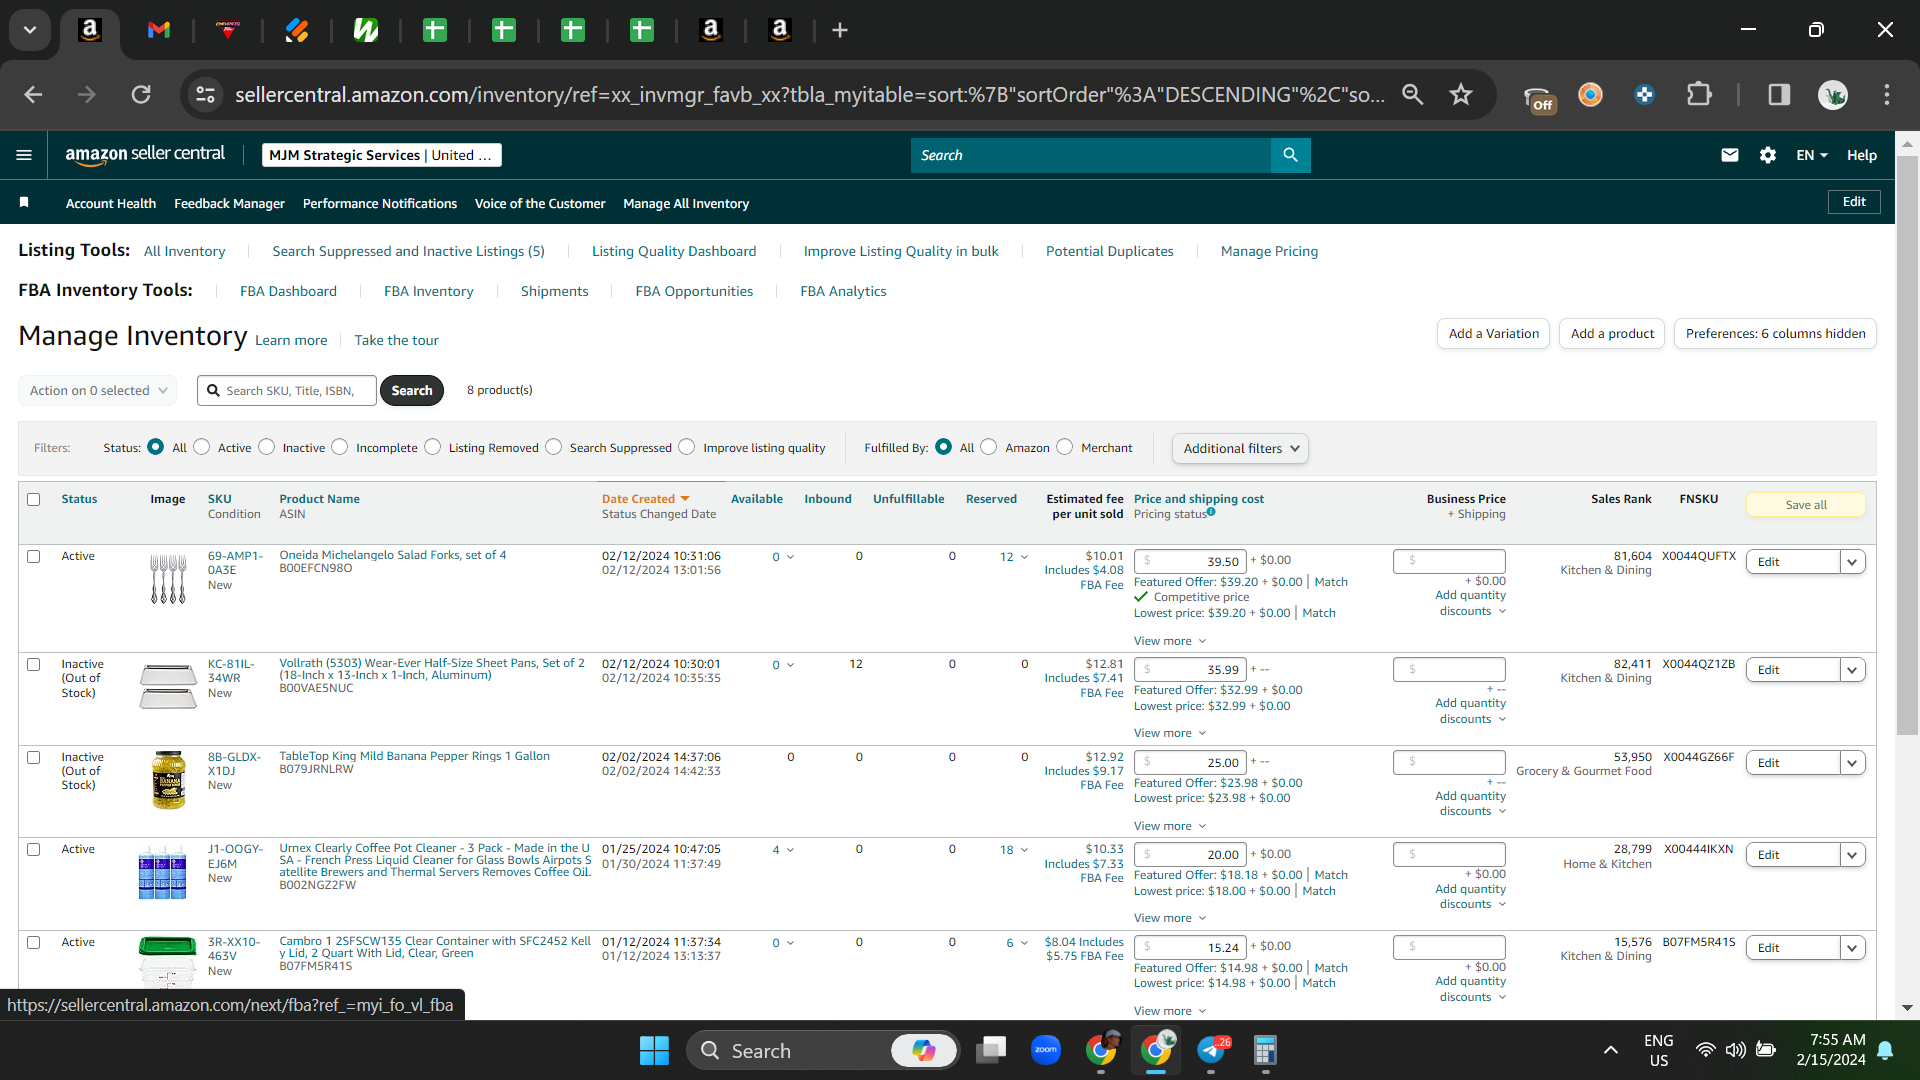Select Fulfilled By Amazon radio button
Viewport: 1920px width, 1080px height.
point(989,447)
